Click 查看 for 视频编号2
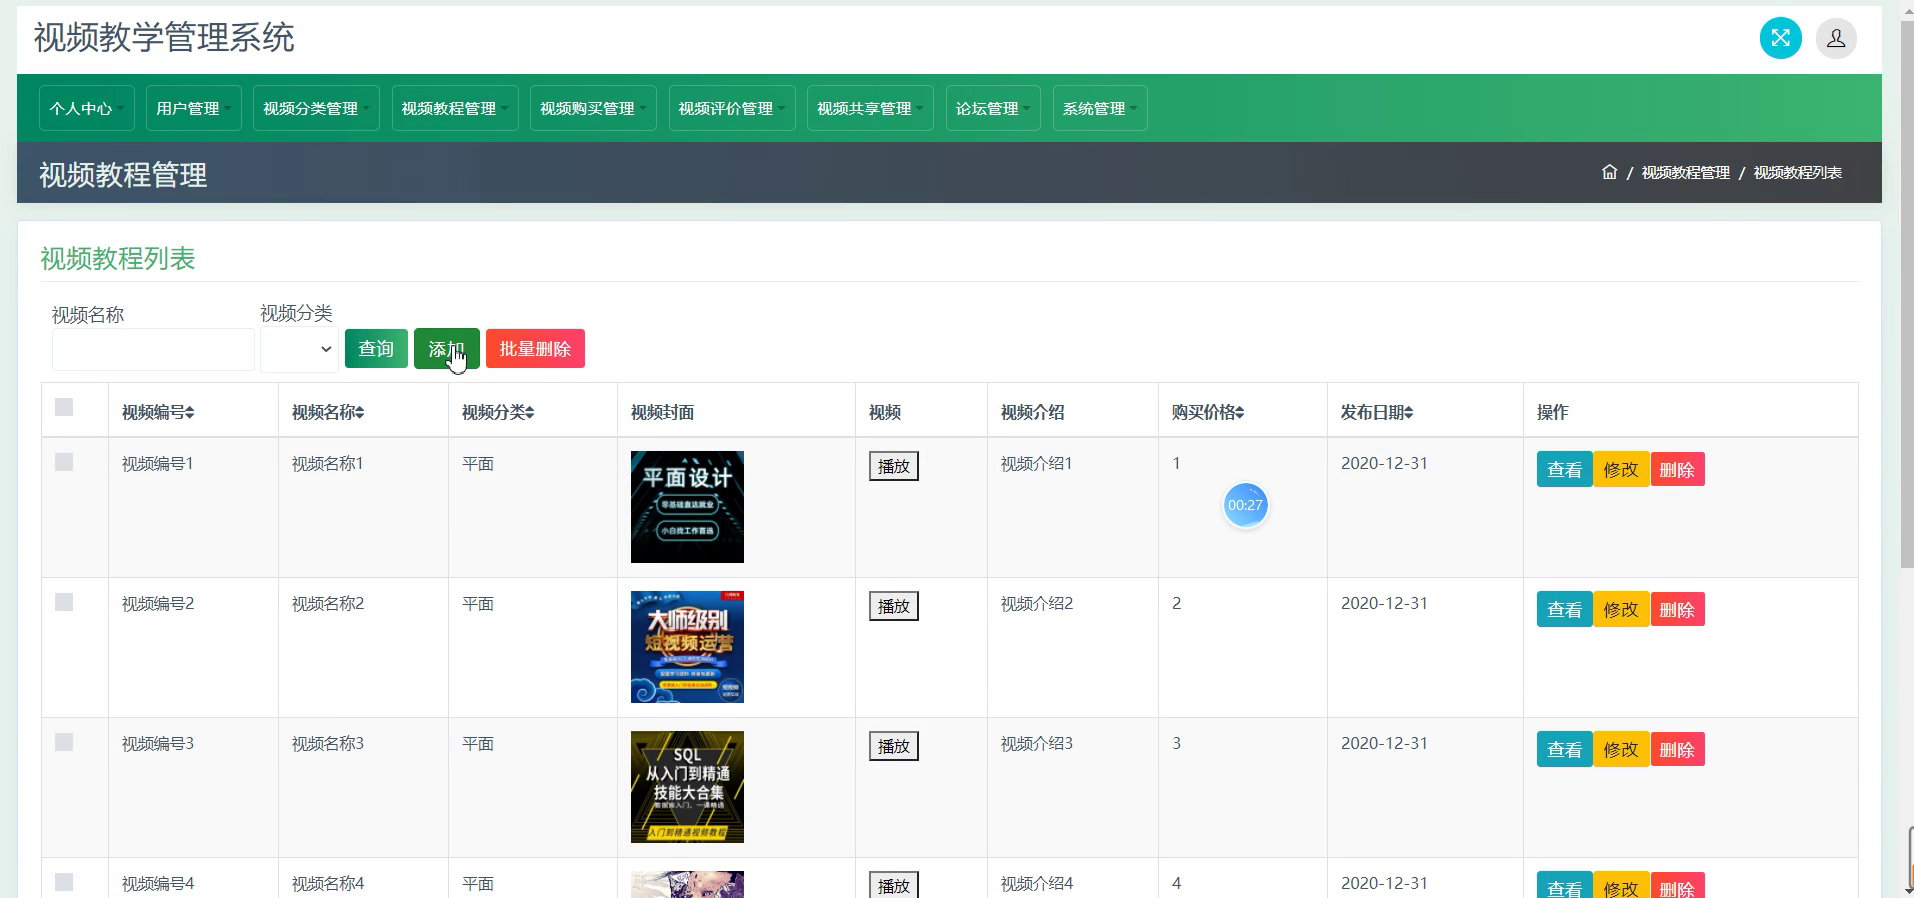 (x=1564, y=610)
